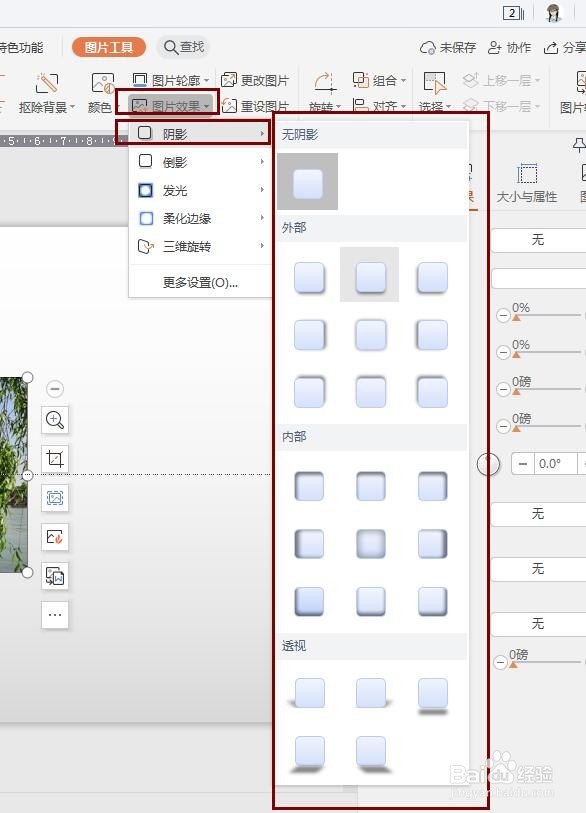Click the user avatar icon
Viewport: 586px width, 813px height.
pyautogui.click(x=554, y=12)
